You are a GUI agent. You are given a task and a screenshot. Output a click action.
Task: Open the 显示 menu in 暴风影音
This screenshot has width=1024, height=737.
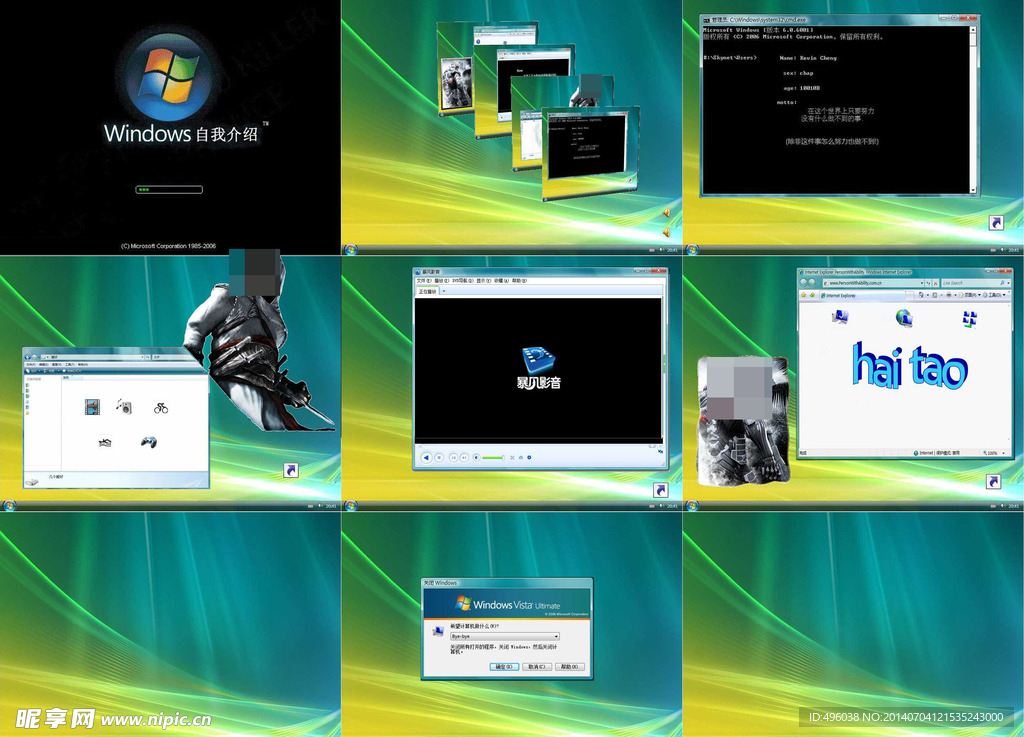[484, 281]
